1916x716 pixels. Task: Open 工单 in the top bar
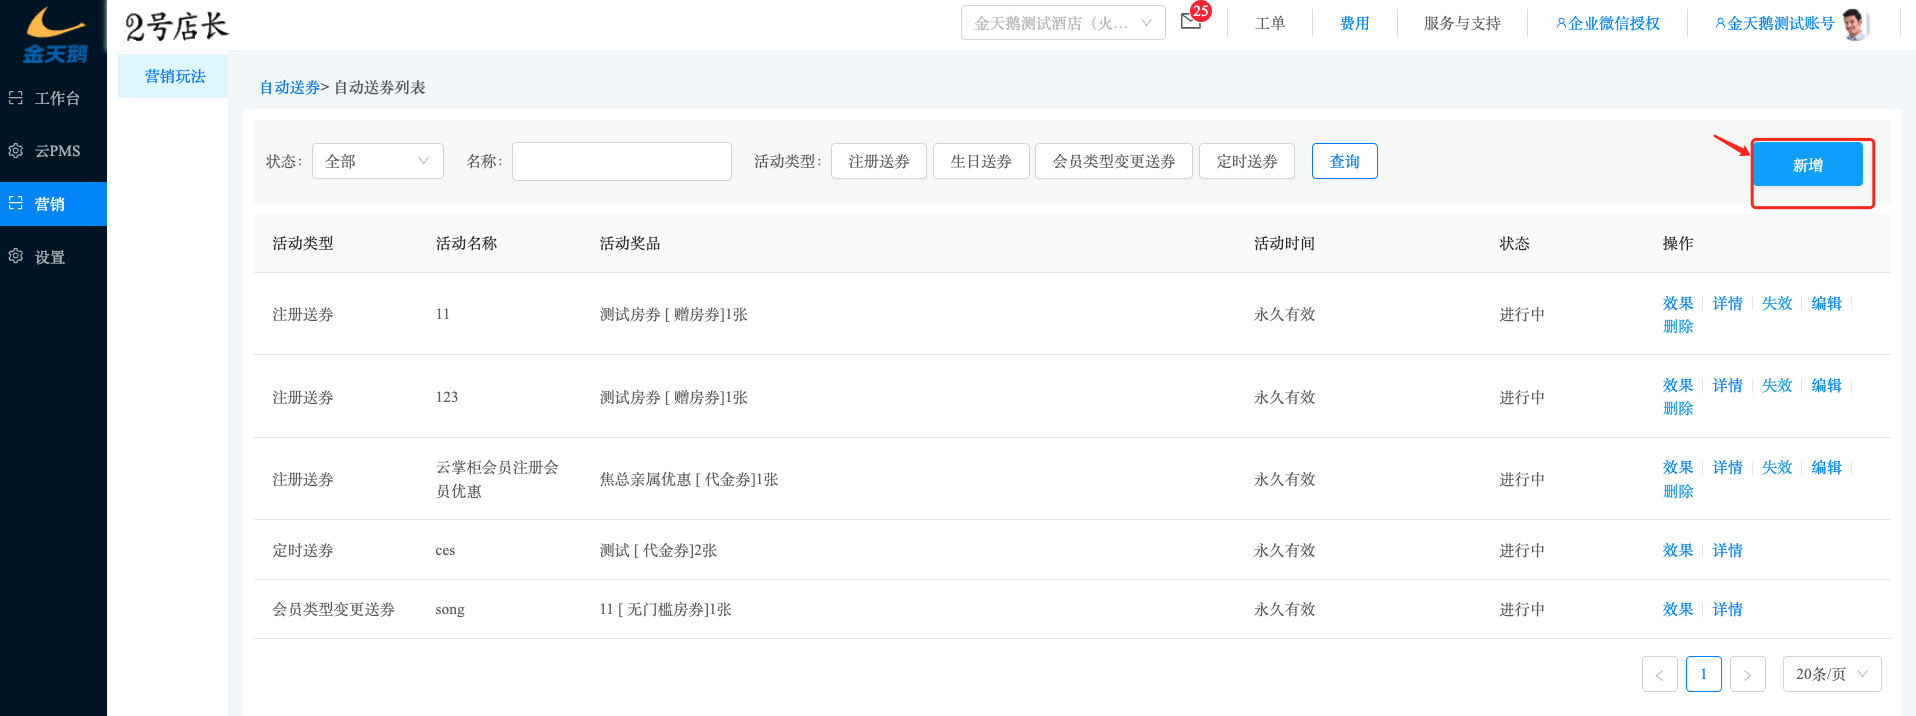(x=1270, y=23)
